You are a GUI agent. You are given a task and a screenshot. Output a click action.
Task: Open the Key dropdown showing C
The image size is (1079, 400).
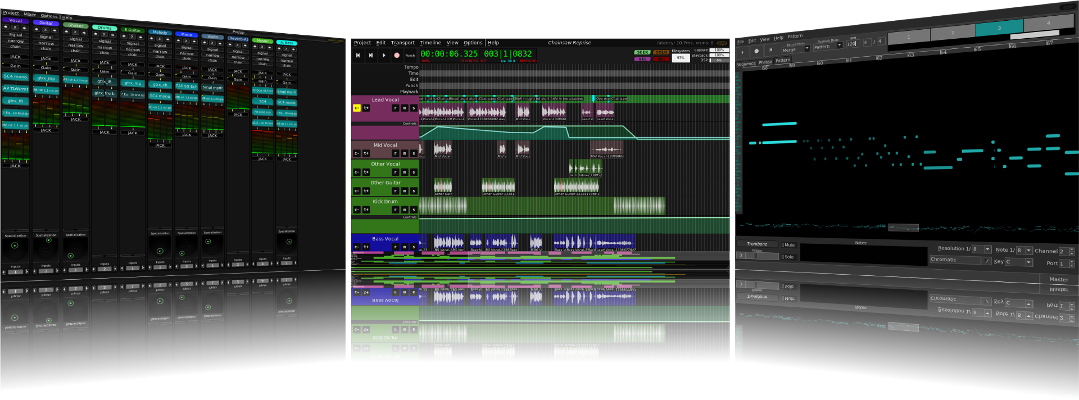[x=1018, y=262]
